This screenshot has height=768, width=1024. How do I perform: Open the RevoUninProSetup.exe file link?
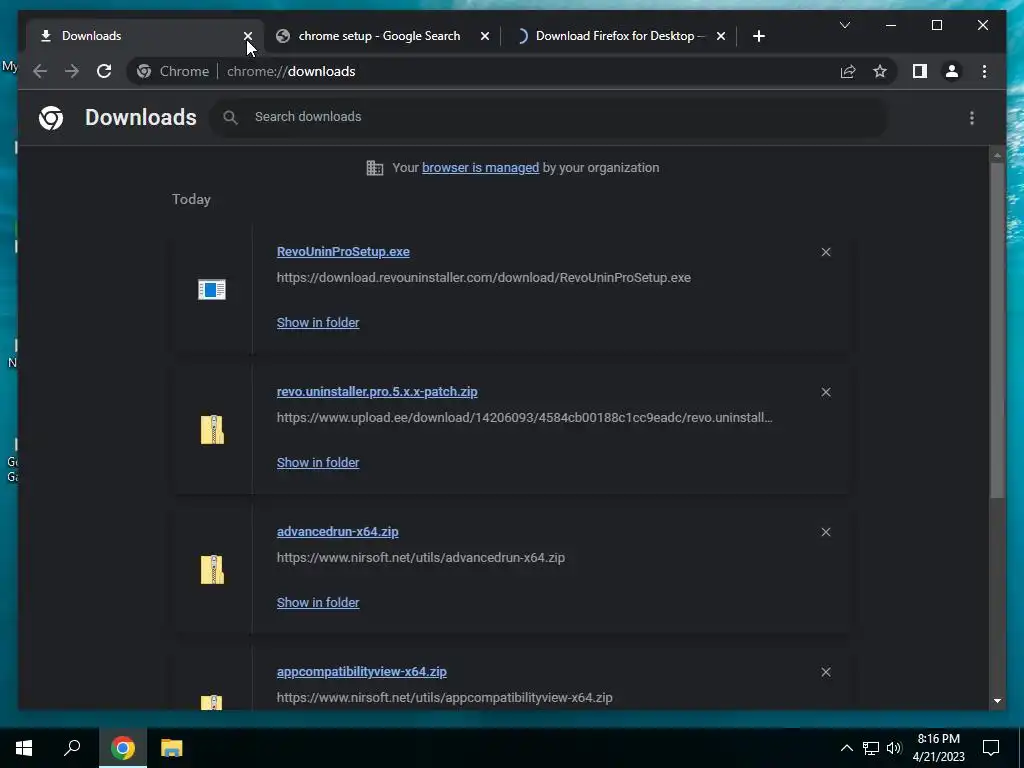pos(343,252)
